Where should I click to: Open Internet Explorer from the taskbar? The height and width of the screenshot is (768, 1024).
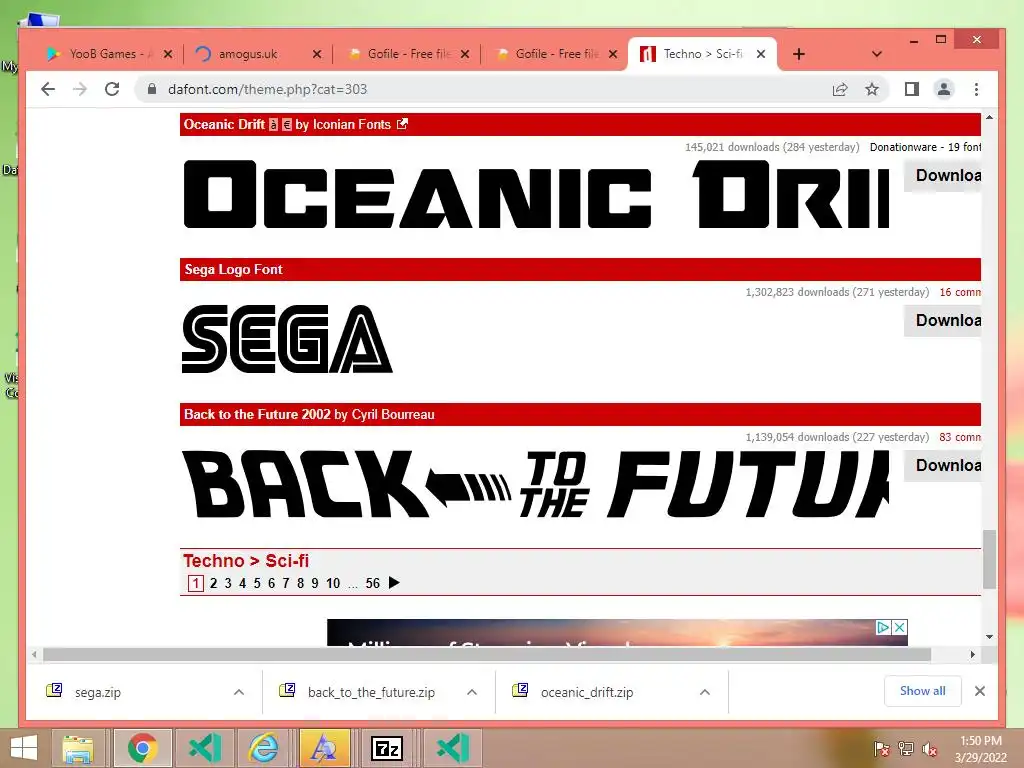263,748
